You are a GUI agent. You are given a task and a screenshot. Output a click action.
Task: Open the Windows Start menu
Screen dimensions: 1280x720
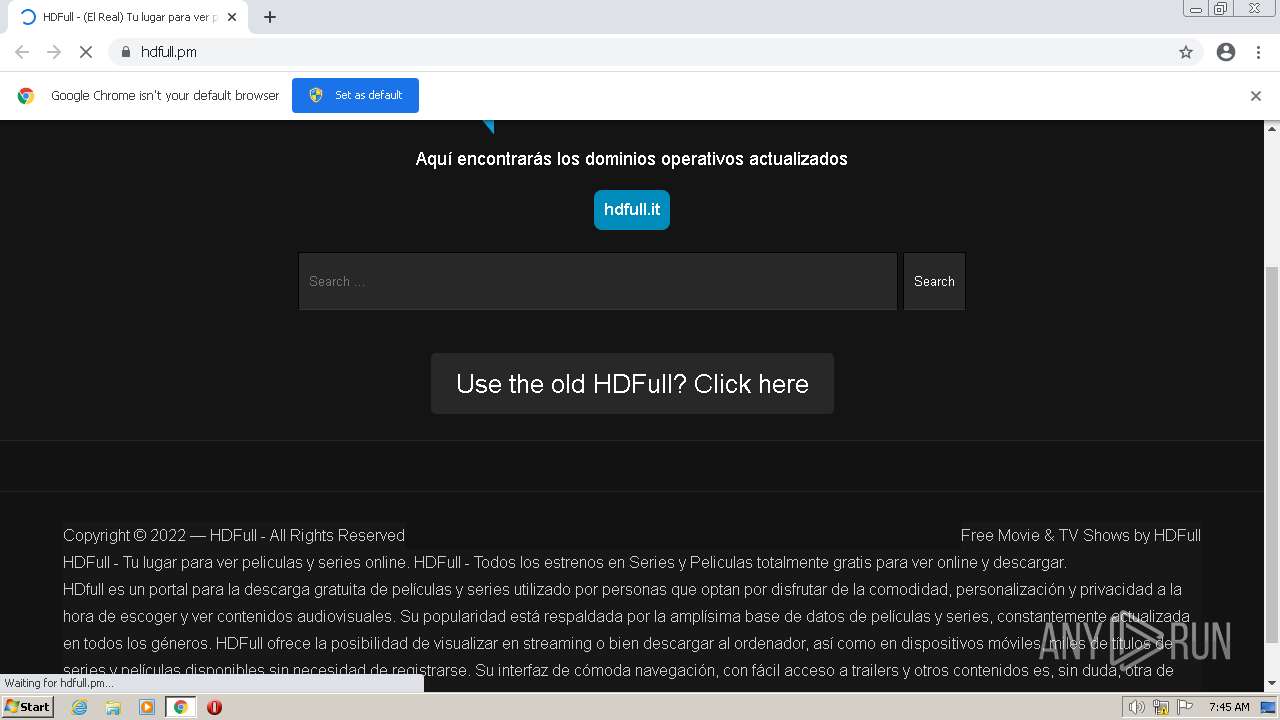tap(27, 707)
